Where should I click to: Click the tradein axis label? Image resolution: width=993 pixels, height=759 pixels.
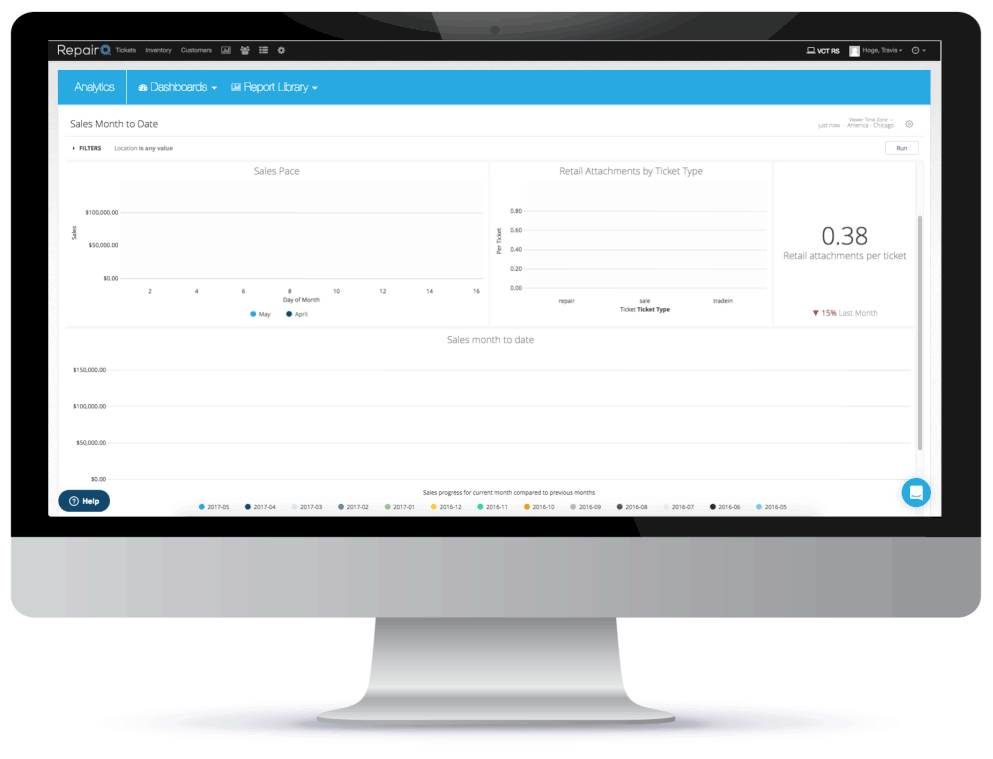point(723,301)
